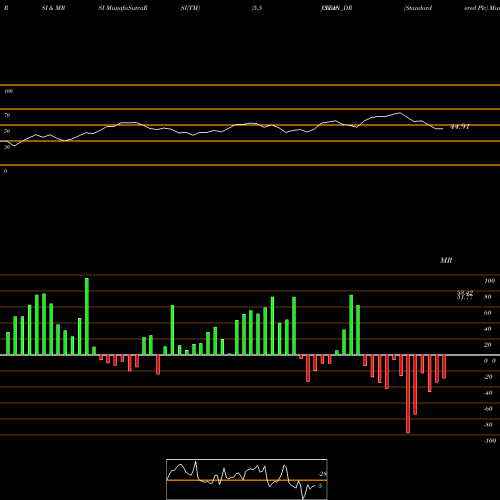This screenshot has height=500, width=500.
Task: Open the mini line chart thumbnail at the bottom
Action: click(247, 479)
